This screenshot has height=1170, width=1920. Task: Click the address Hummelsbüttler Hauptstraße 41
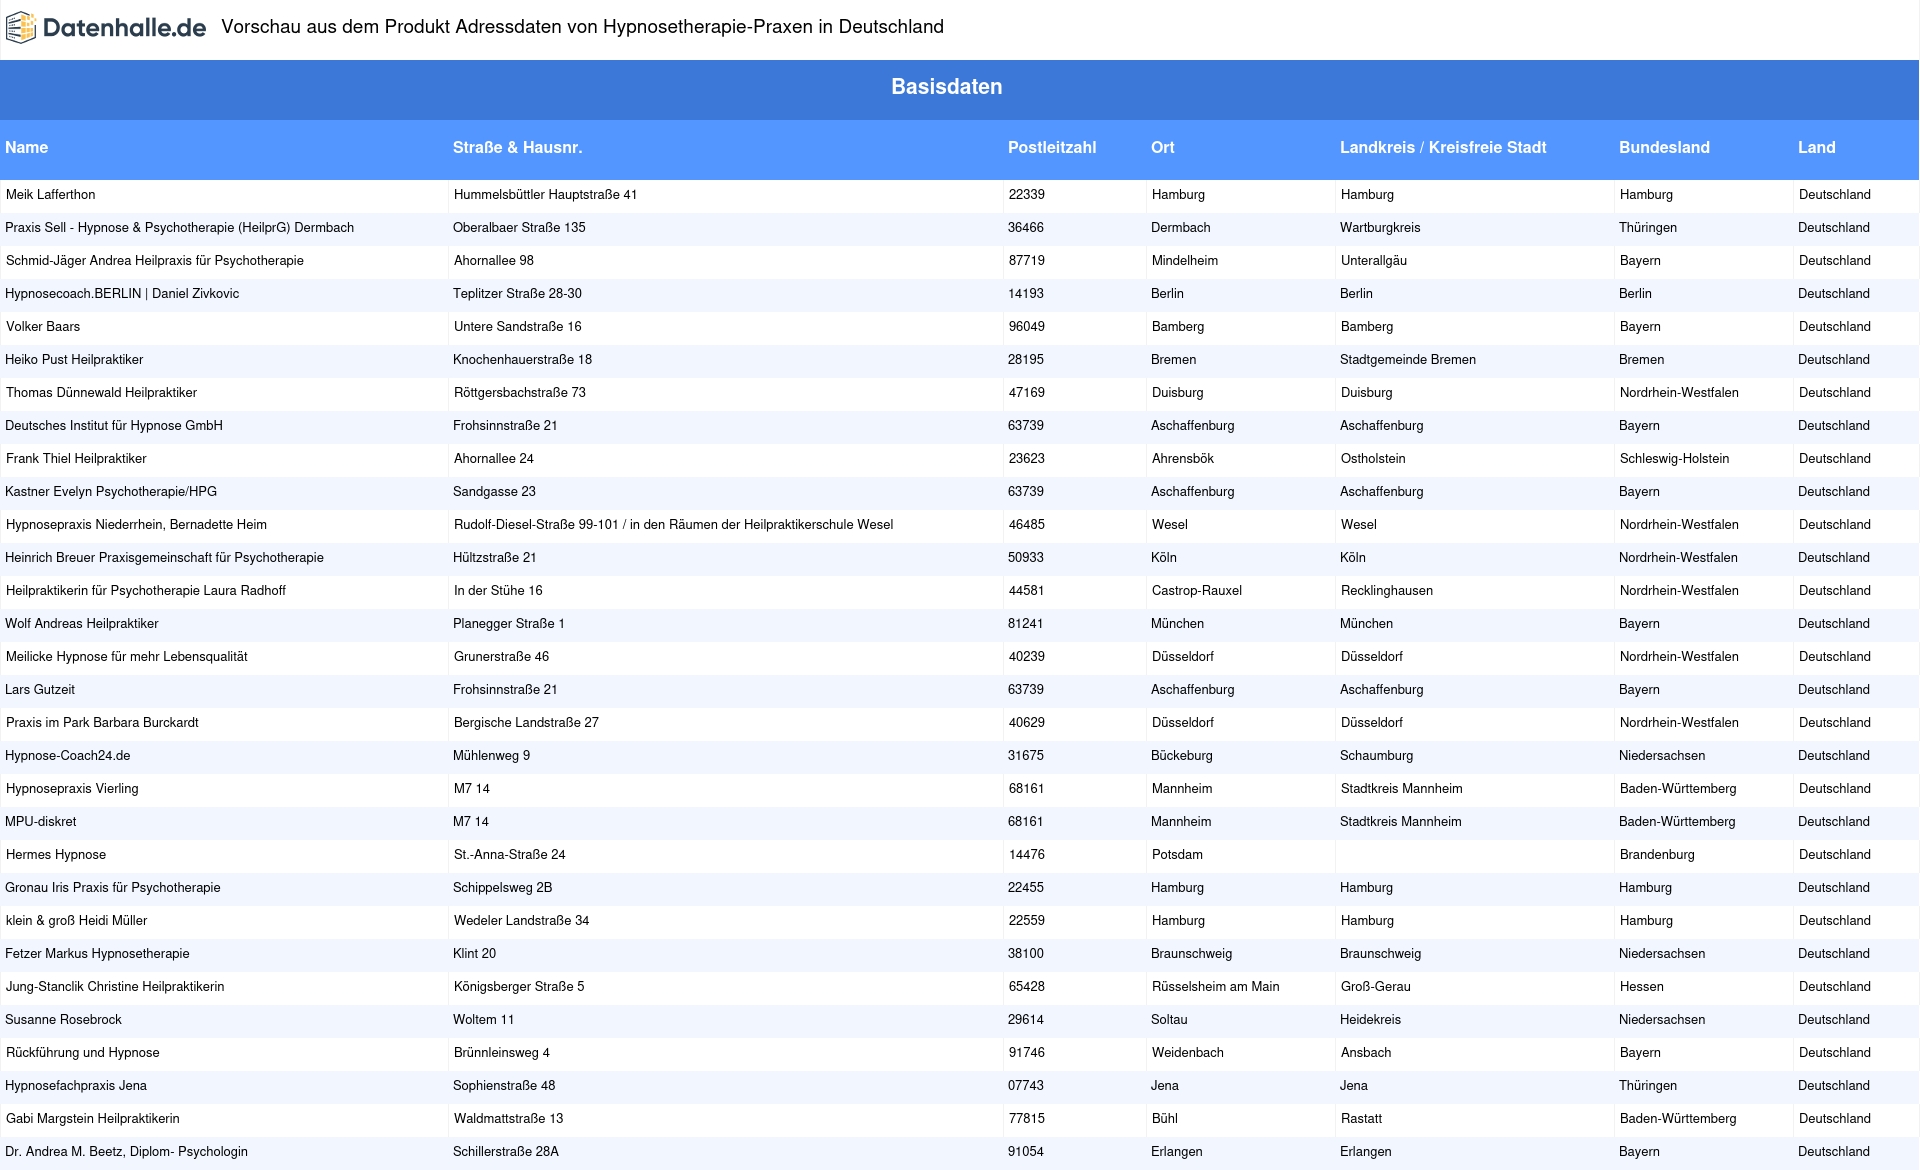click(x=545, y=195)
